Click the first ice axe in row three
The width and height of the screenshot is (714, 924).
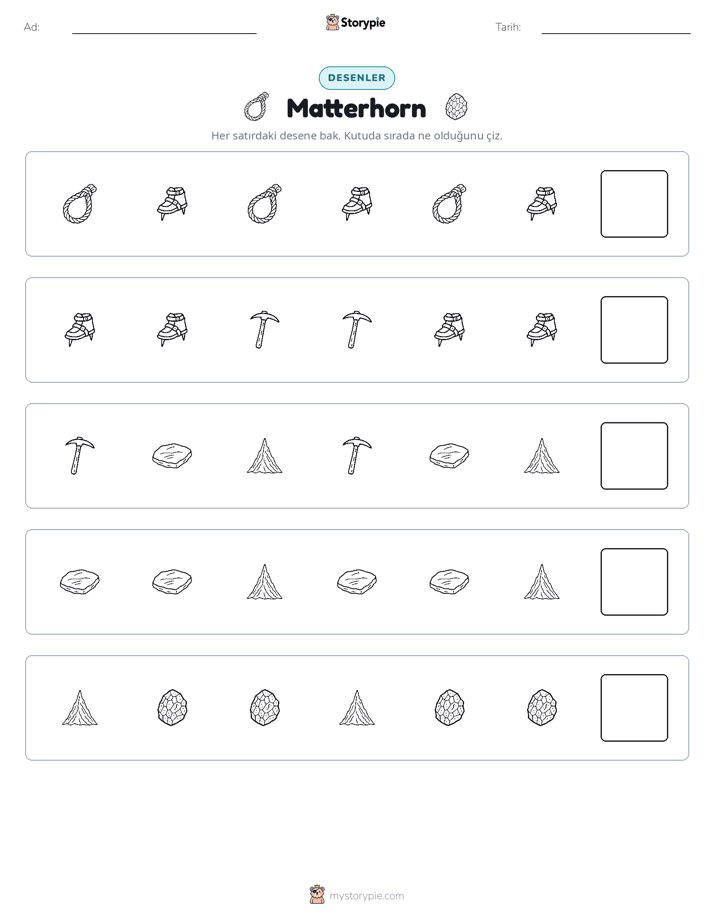tap(80, 456)
